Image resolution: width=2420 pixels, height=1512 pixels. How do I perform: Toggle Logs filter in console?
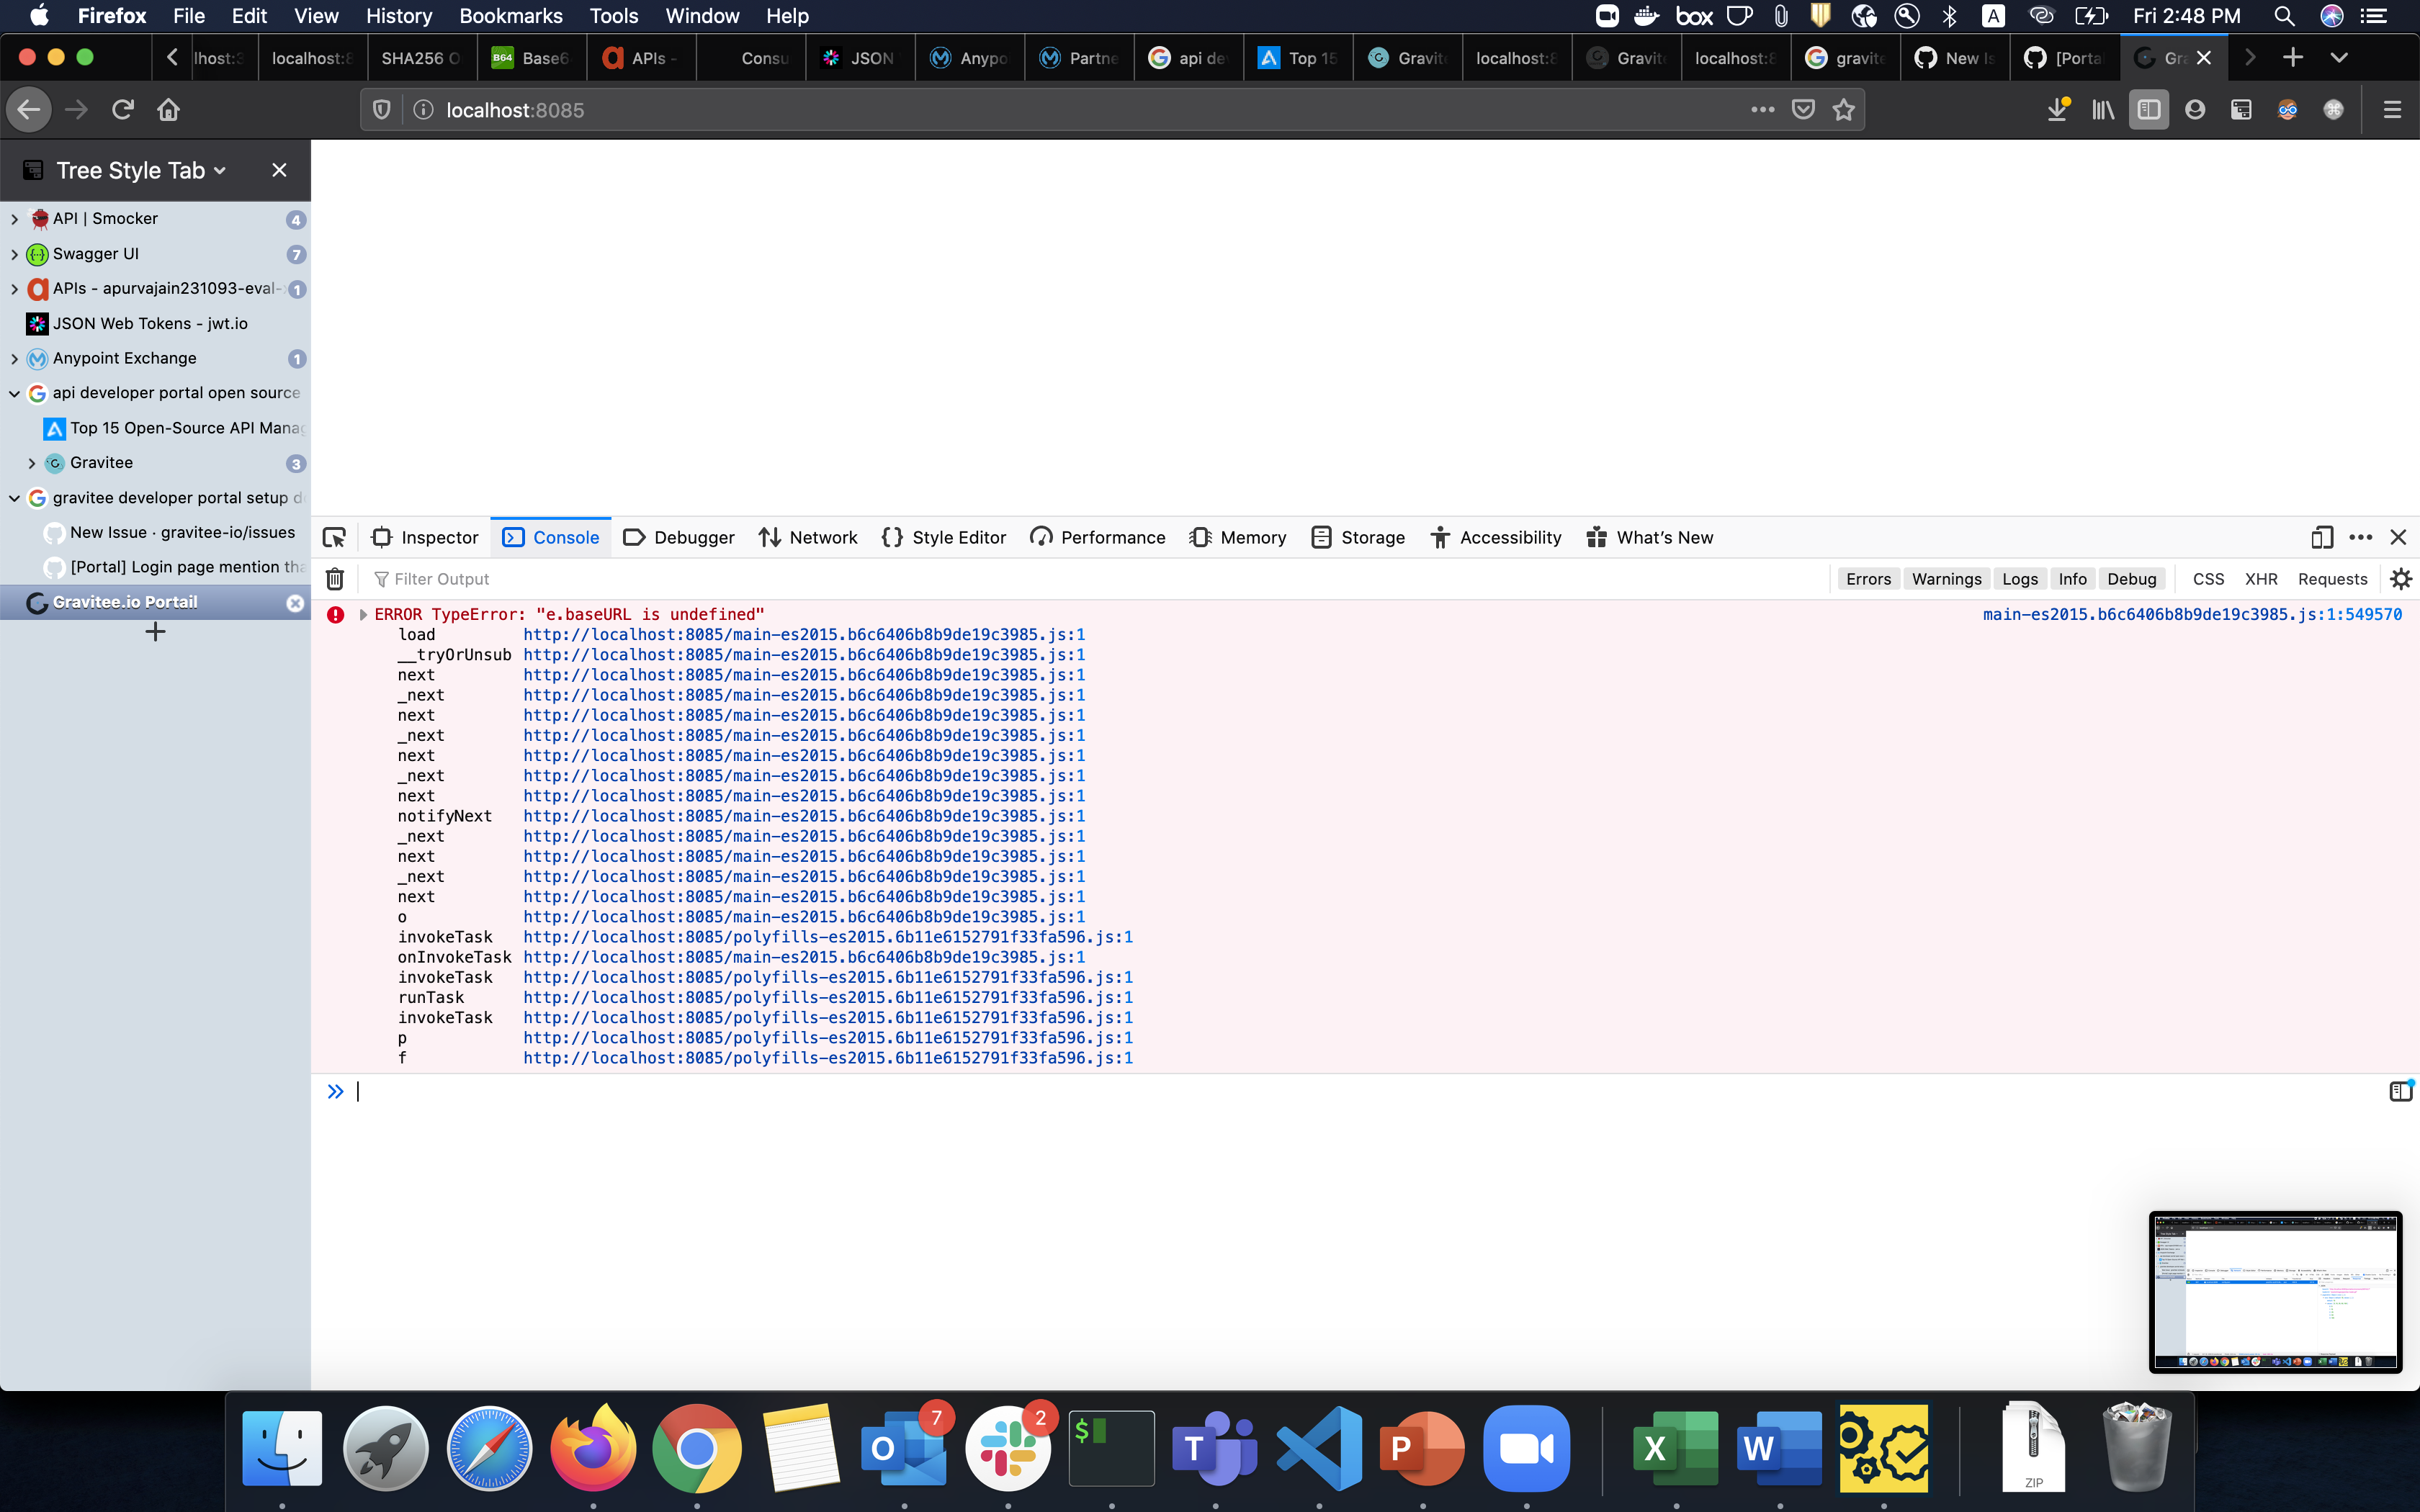[2020, 579]
